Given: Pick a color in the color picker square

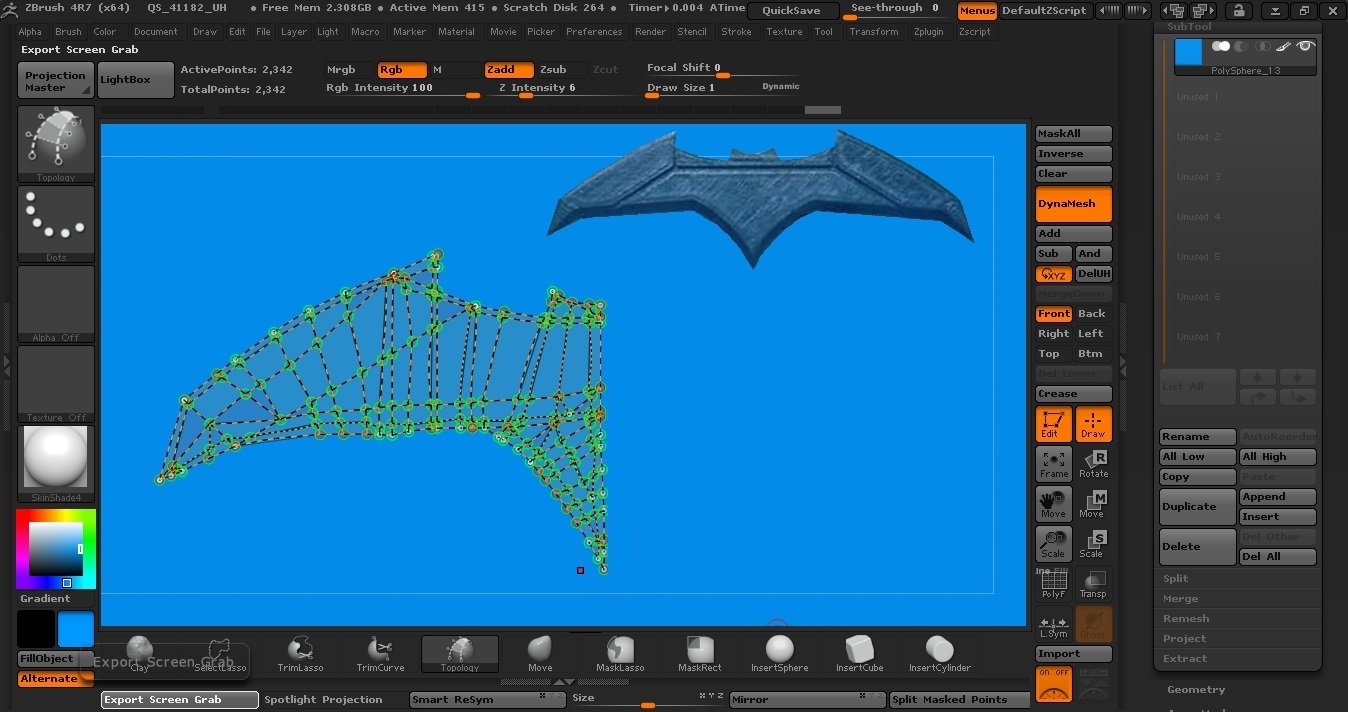Looking at the screenshot, I should pyautogui.click(x=55, y=548).
